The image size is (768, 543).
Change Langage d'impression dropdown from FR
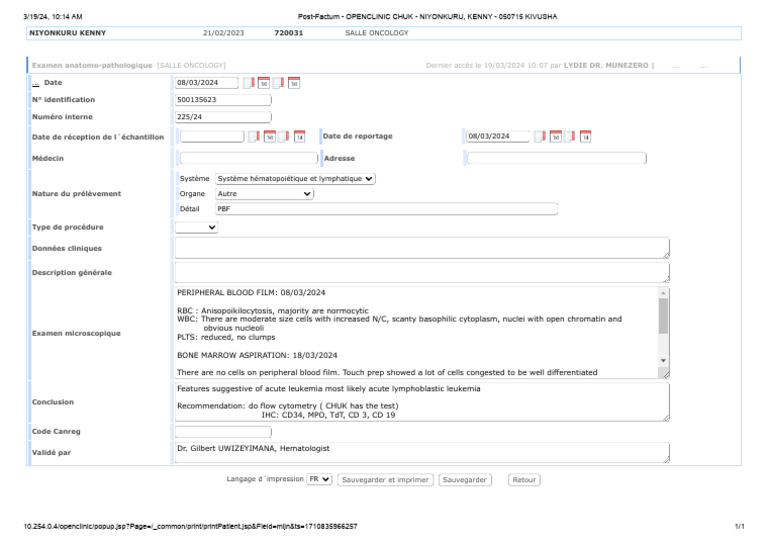point(319,480)
